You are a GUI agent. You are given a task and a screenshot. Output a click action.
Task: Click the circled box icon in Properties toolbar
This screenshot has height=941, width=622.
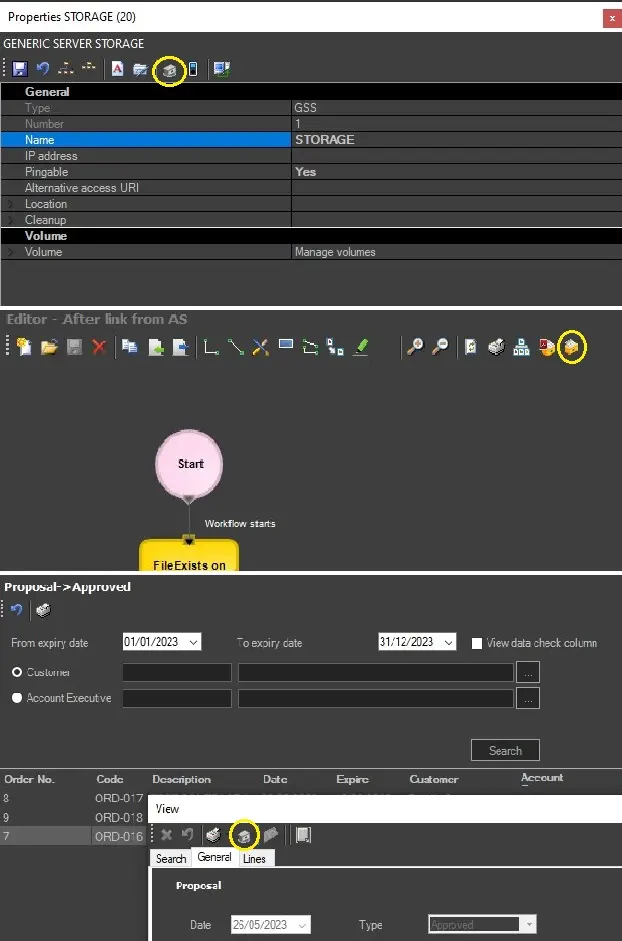pos(170,70)
